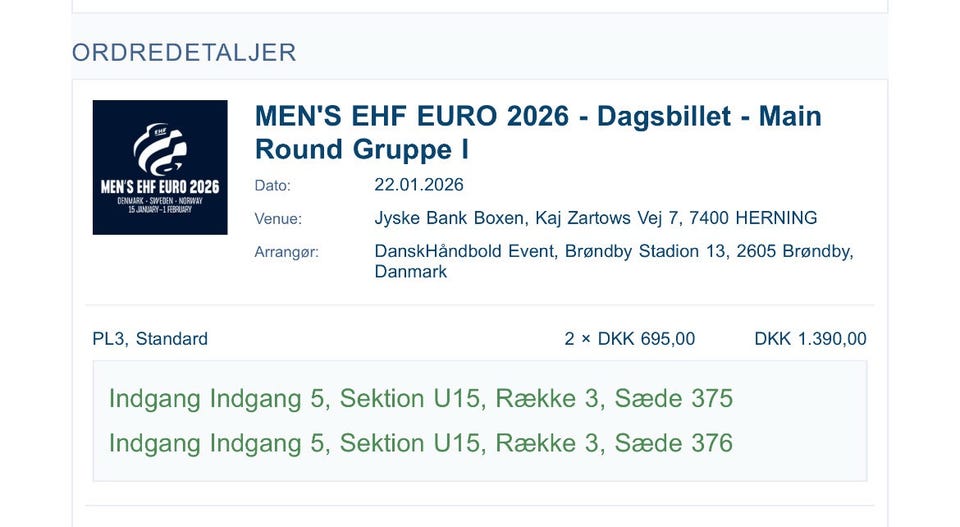Click the DKK 1.390,00 total amount
The image size is (960, 527).
pos(810,338)
